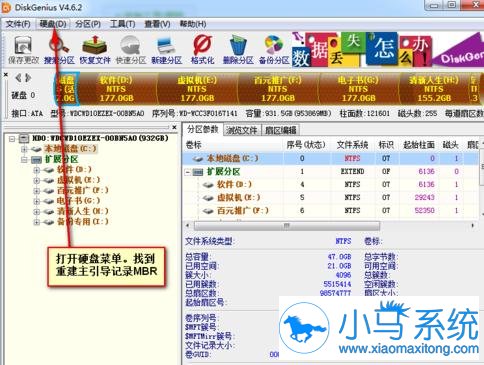This screenshot has width=484, height=365.
Task: Click the 序号(状态) column header
Action: click(x=306, y=145)
